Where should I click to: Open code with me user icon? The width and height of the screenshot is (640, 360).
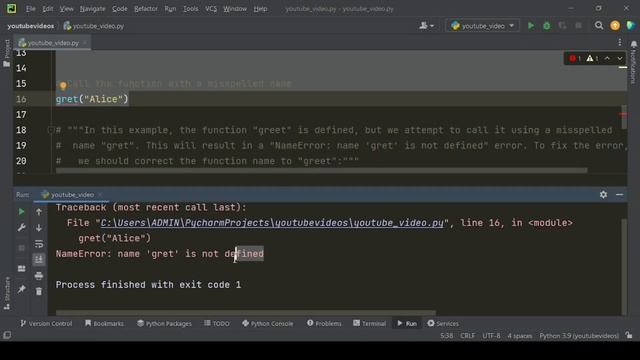coord(426,26)
